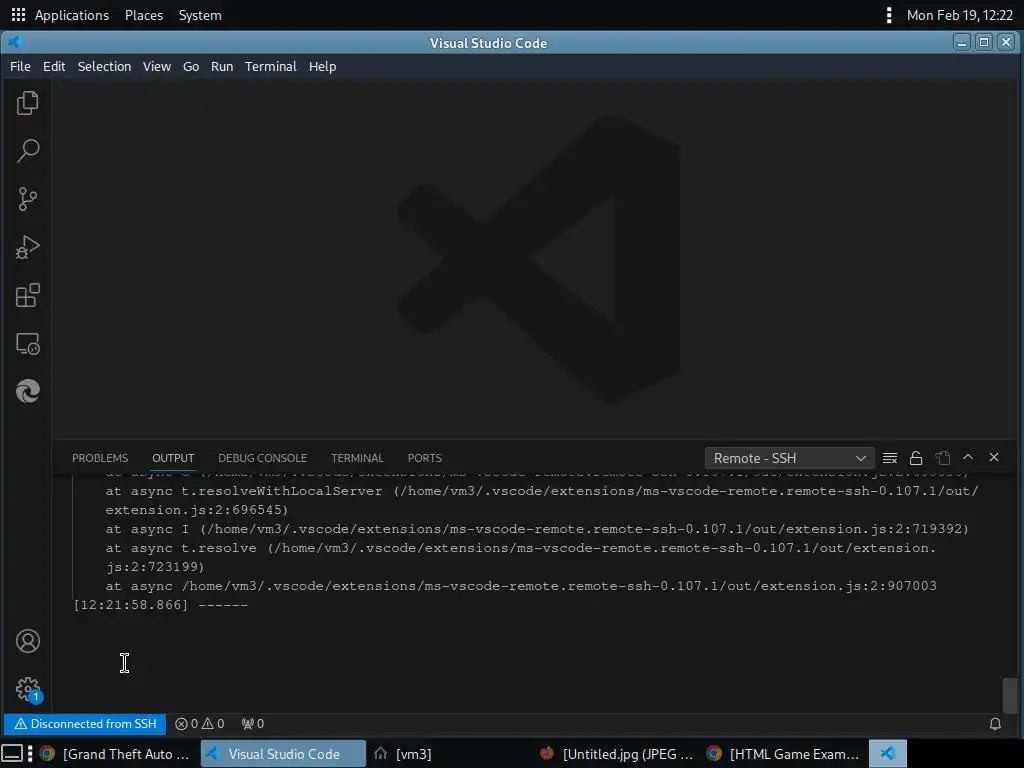Open notifications bell in status bar
Screen dimensions: 1024x768
pyautogui.click(x=995, y=724)
